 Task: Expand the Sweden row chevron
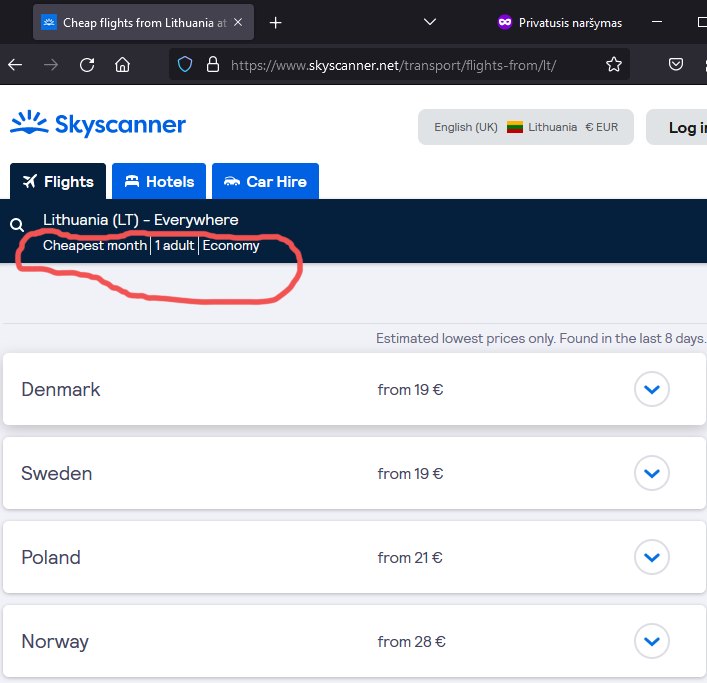[x=652, y=473]
